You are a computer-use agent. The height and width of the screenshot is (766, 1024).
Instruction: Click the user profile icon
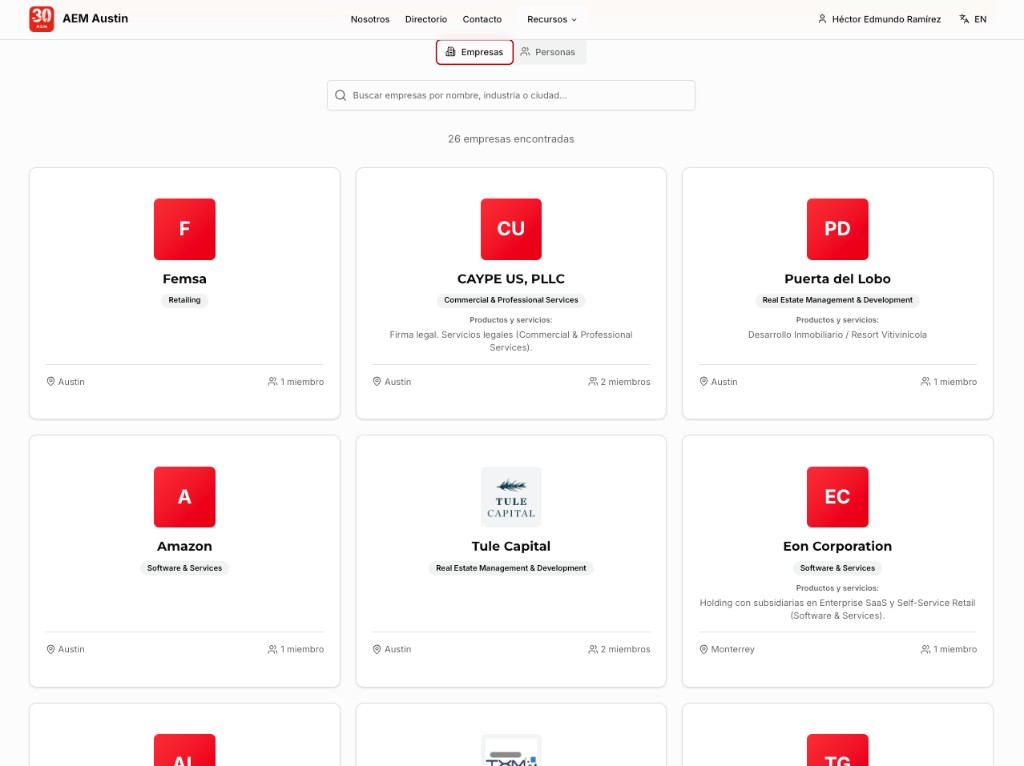(822, 19)
